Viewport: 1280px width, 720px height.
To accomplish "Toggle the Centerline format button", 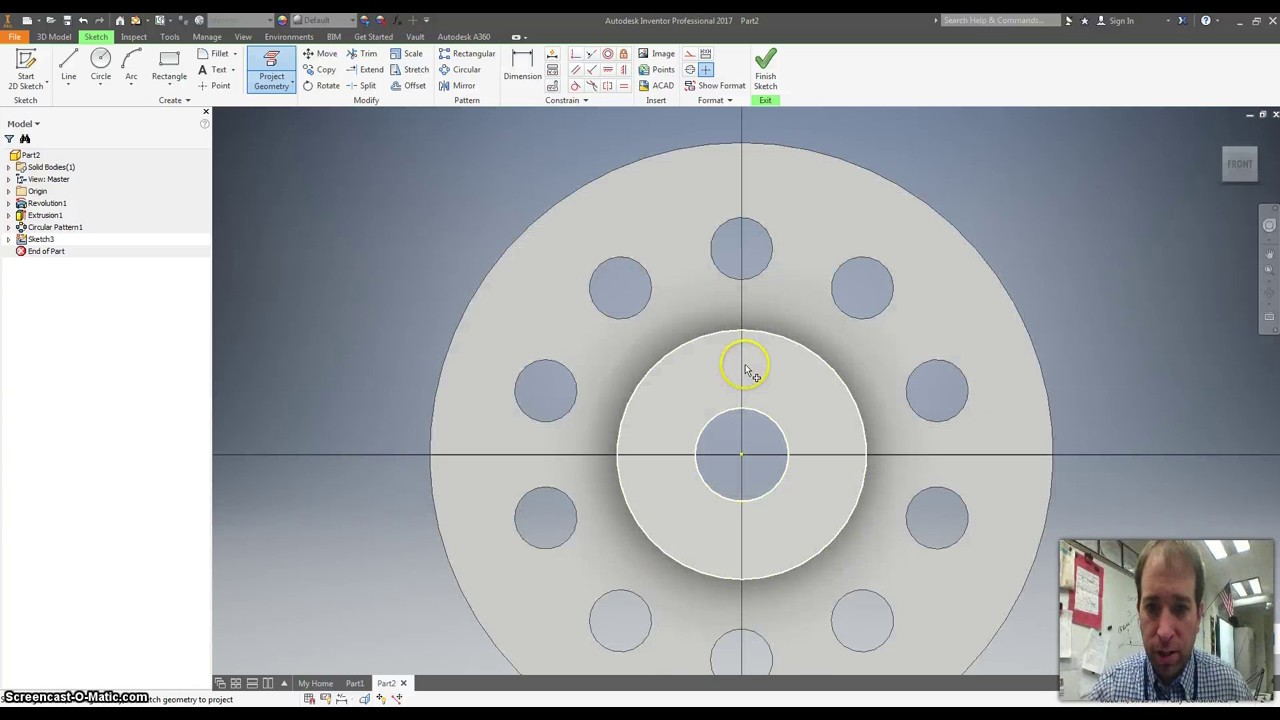I will [689, 69].
